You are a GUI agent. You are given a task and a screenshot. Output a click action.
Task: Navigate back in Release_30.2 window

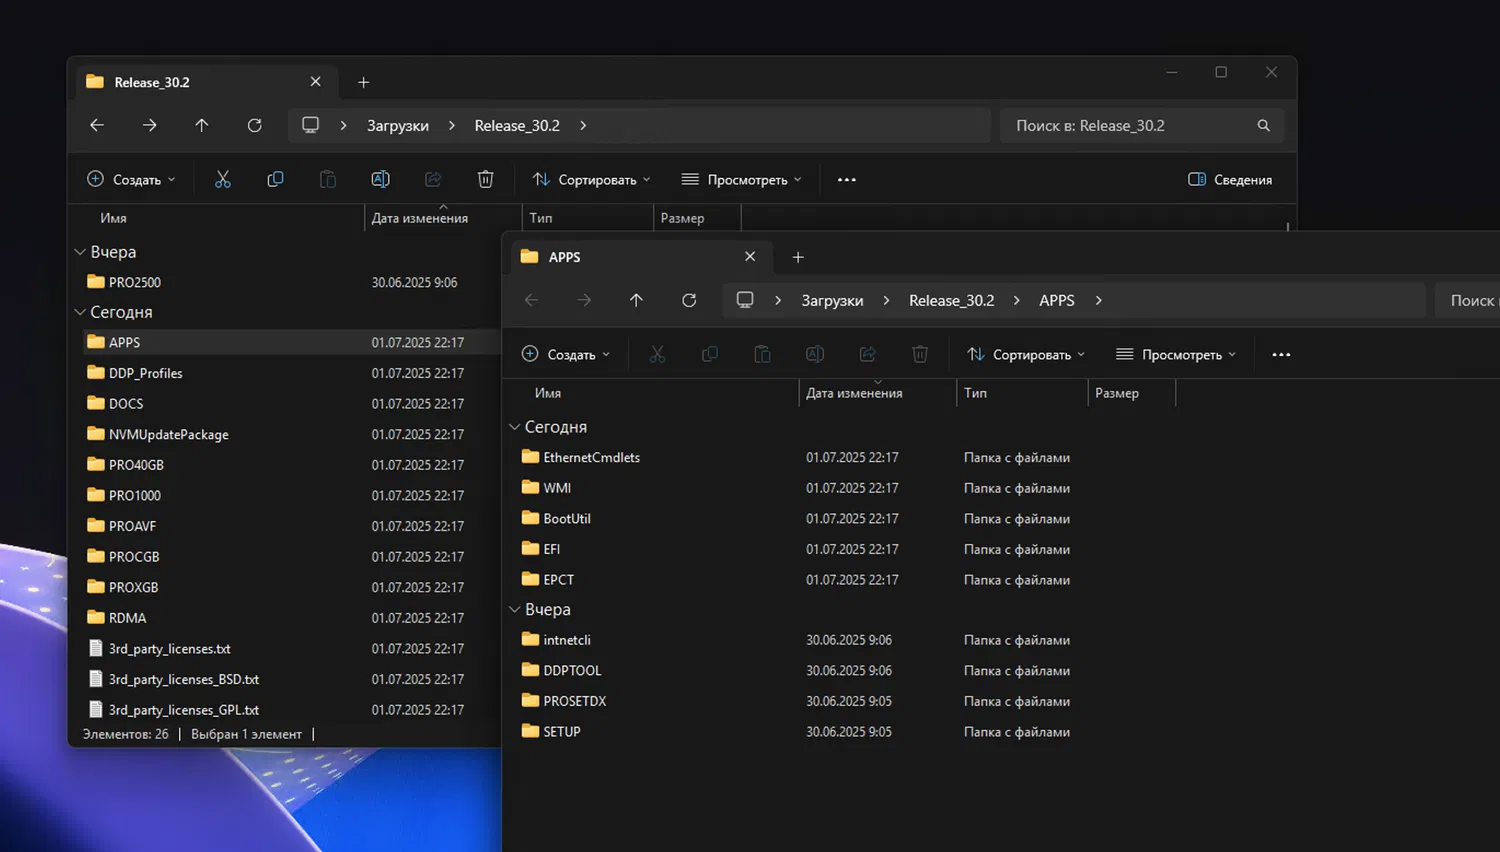click(x=97, y=125)
